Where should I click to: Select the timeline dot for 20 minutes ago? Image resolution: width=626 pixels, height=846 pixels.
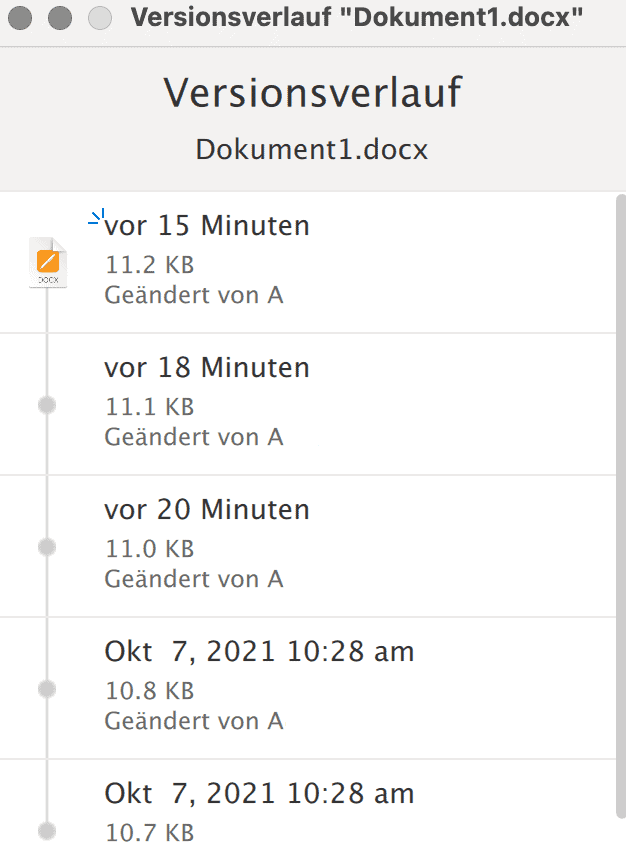pyautogui.click(x=47, y=547)
